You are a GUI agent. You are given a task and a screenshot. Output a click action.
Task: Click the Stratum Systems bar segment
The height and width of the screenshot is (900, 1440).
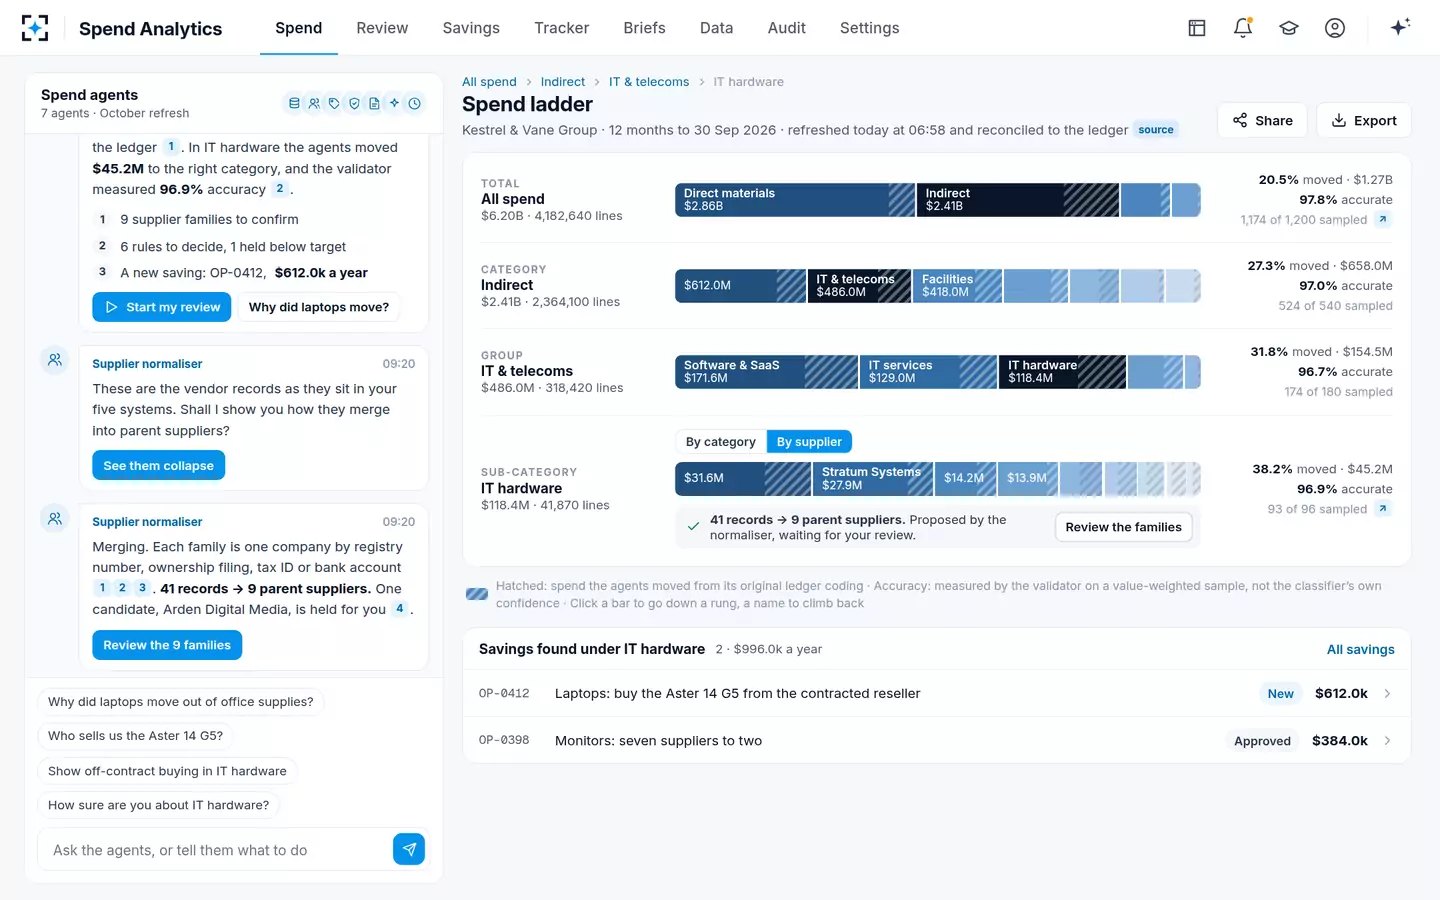[x=873, y=478]
